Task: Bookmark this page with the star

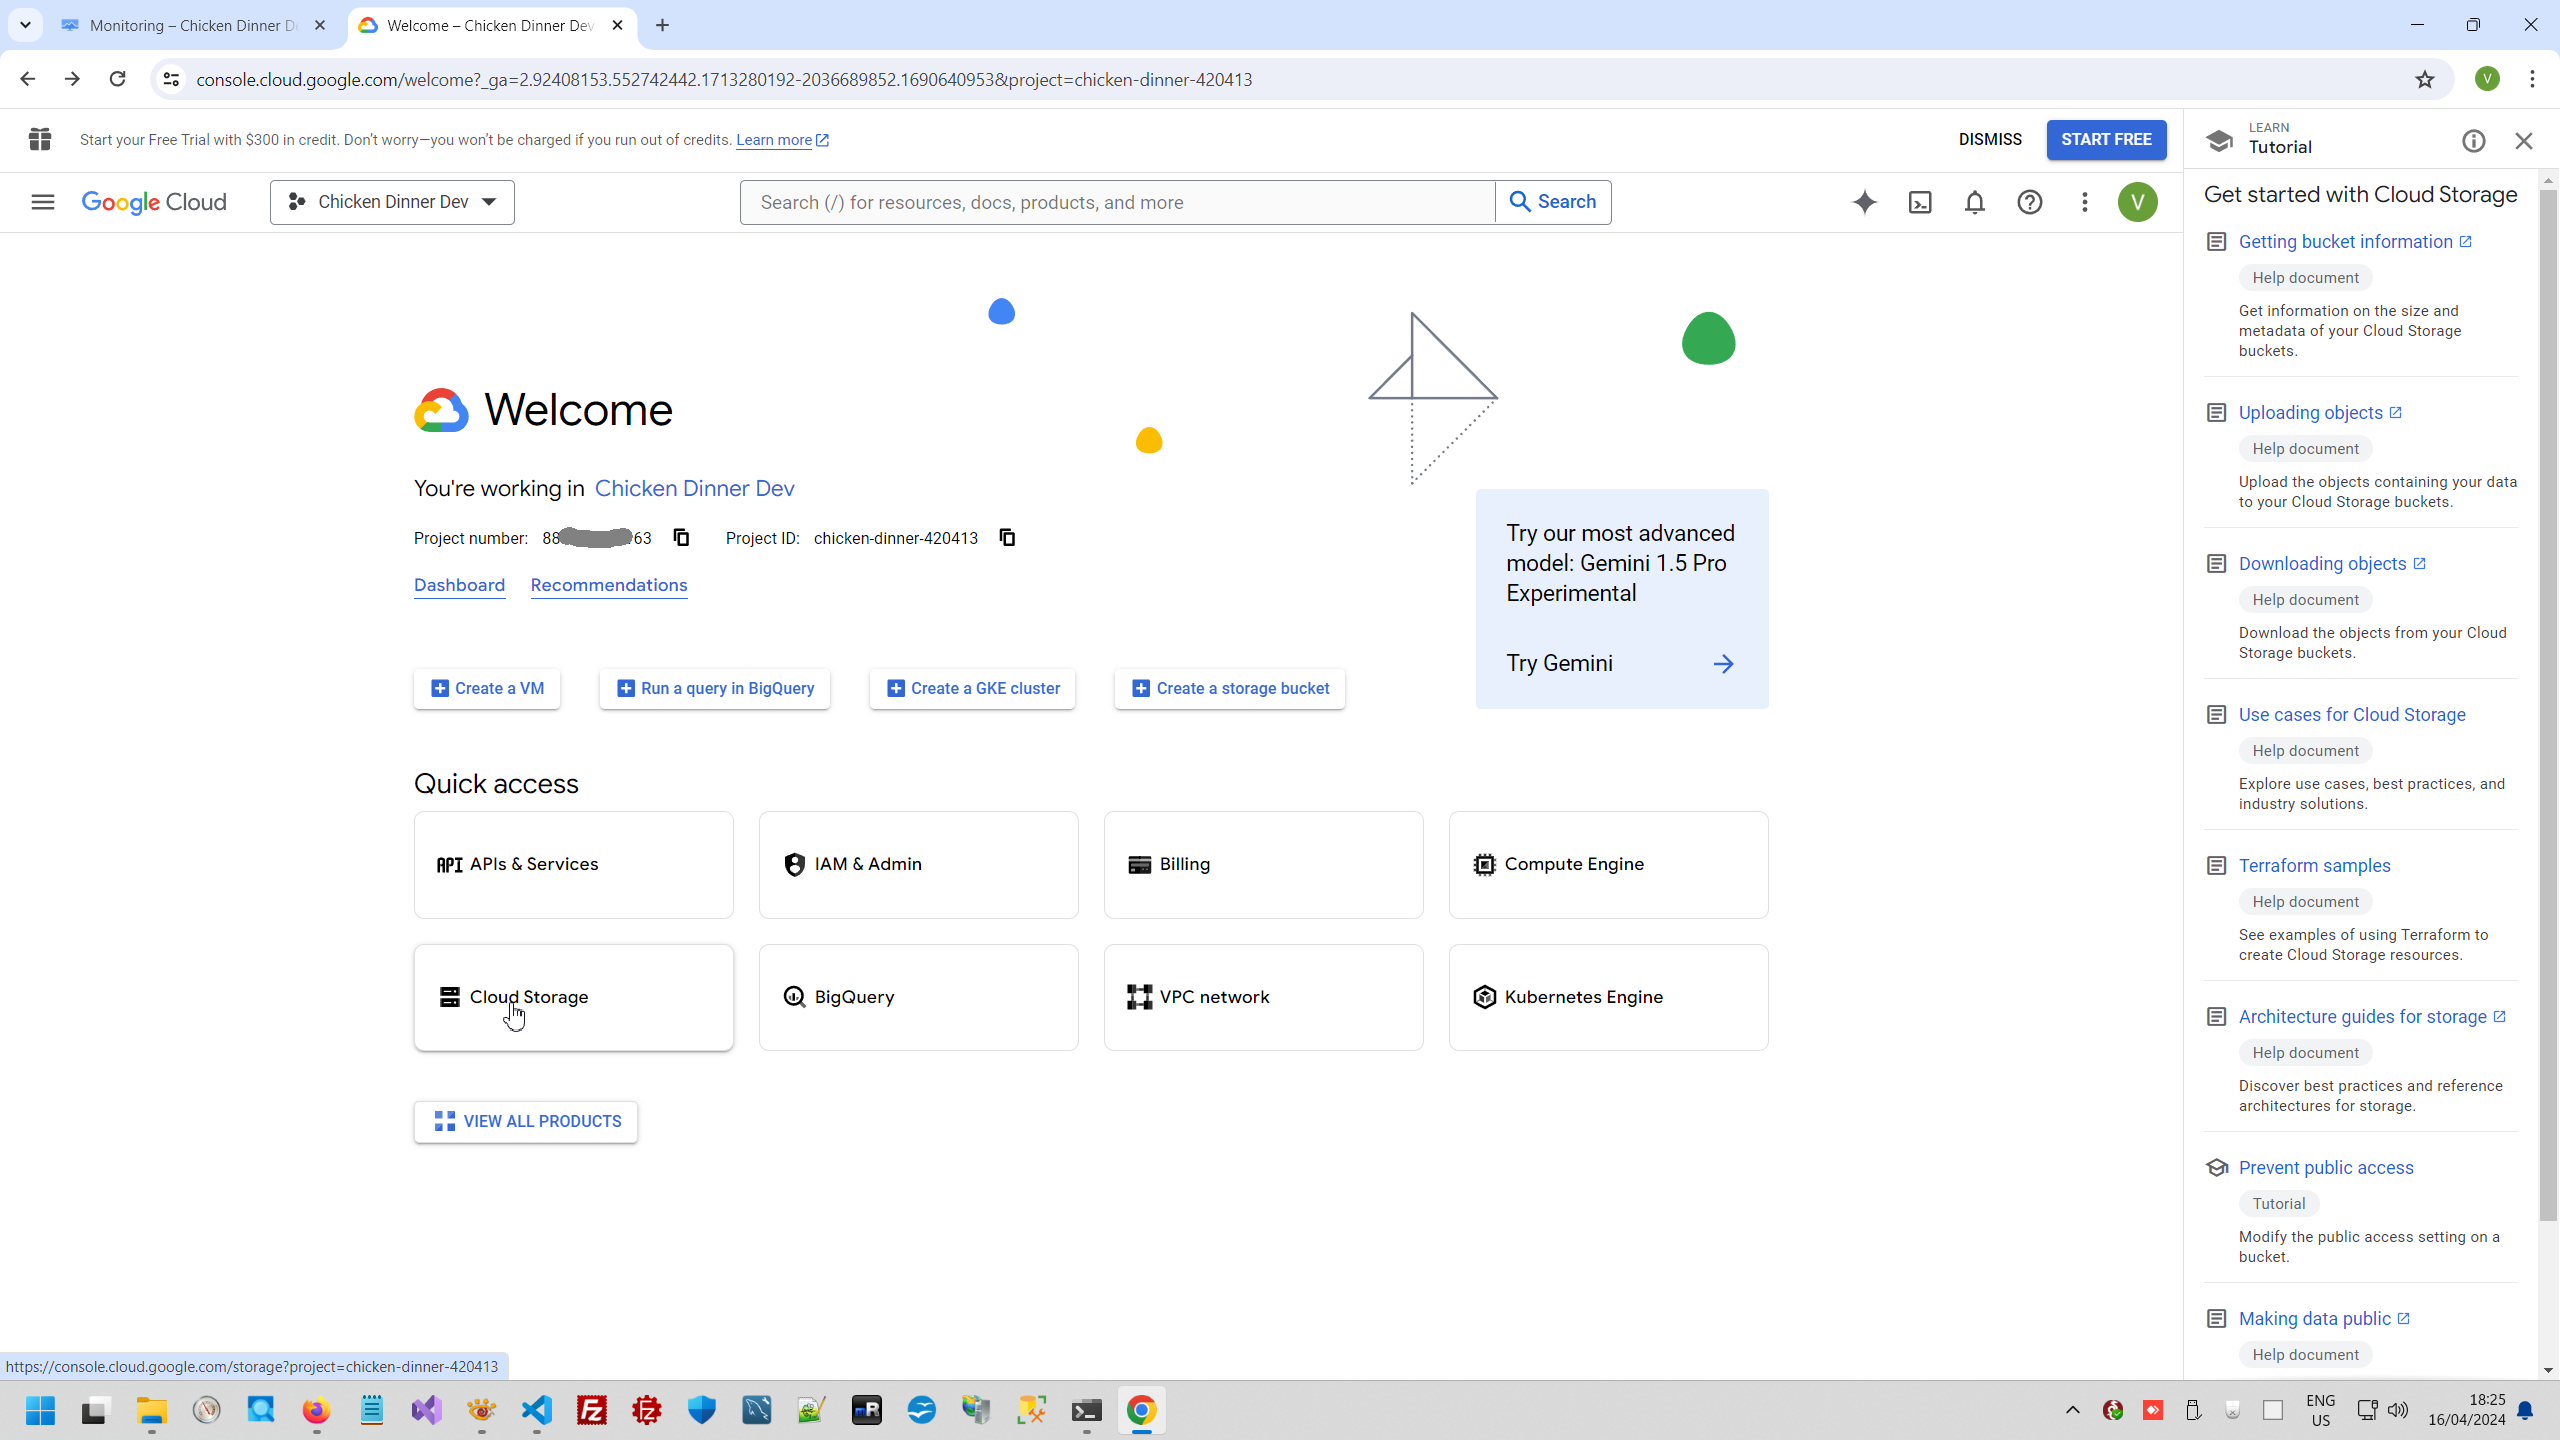Action: pos(2424,79)
